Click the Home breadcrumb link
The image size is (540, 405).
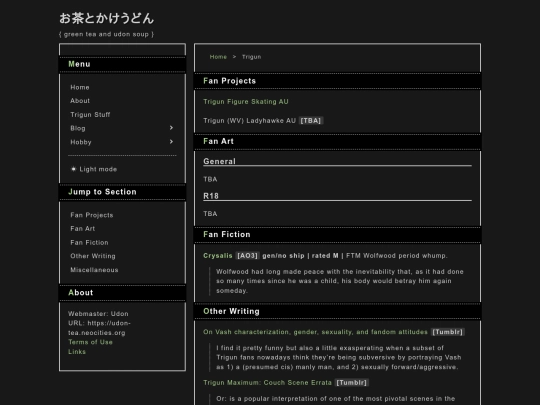(x=218, y=57)
